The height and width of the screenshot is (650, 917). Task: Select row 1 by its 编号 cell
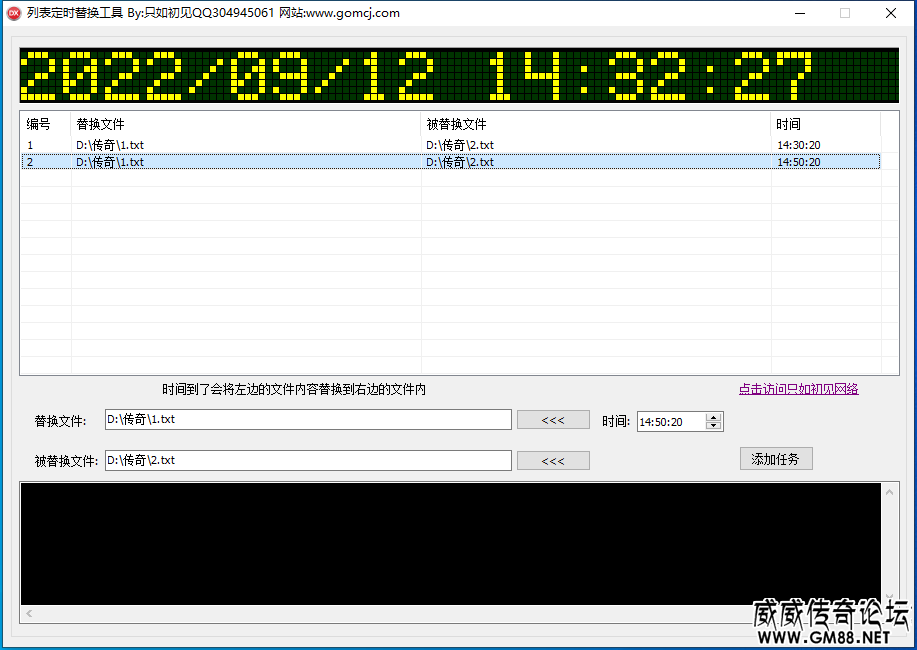click(30, 145)
